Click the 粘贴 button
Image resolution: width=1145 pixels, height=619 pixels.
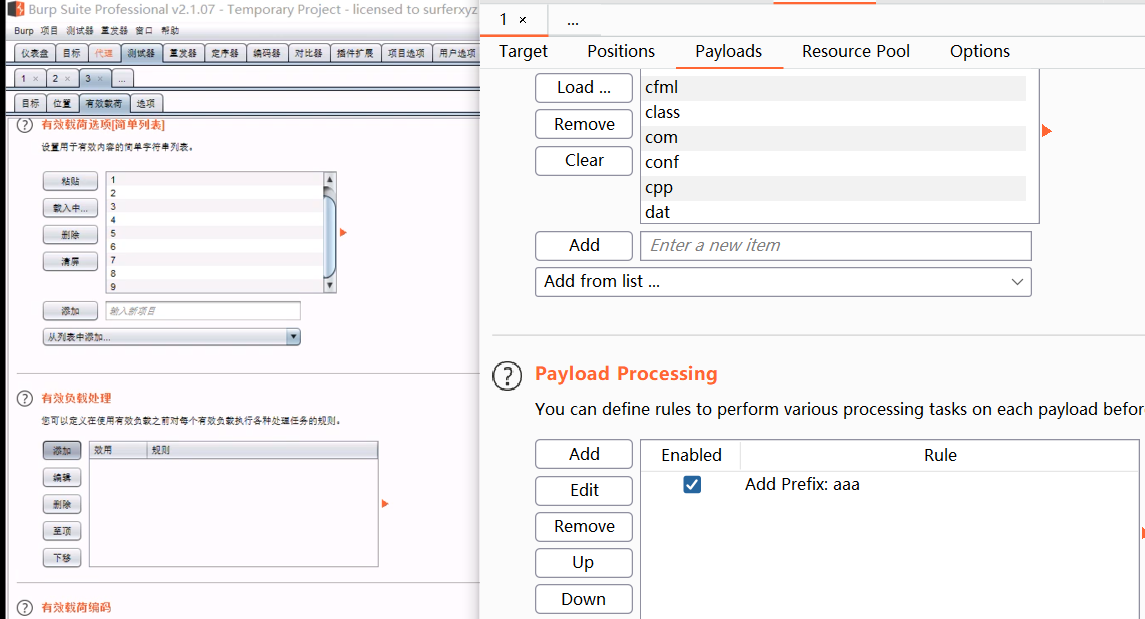pos(70,181)
